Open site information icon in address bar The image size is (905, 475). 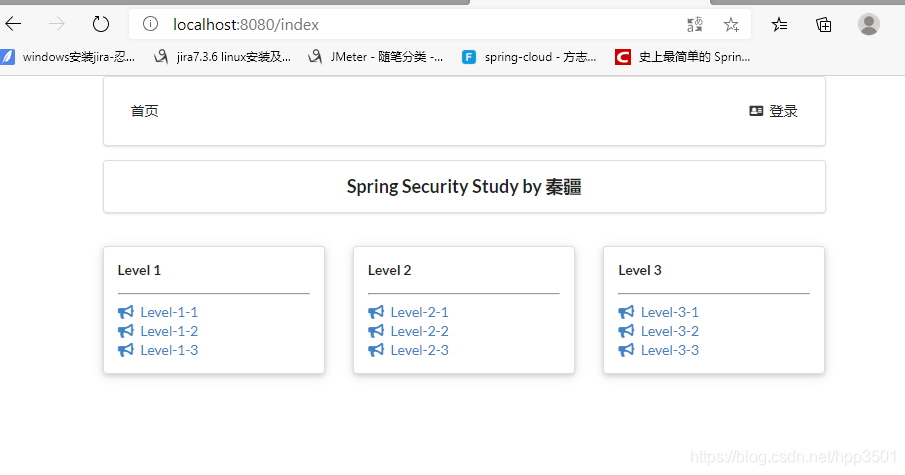click(x=150, y=24)
